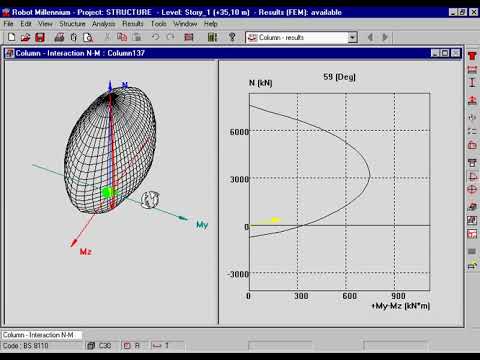Image resolution: width=480 pixels, height=360 pixels.
Task: Click the 59 [Deg] angle label
Action: coord(339,77)
